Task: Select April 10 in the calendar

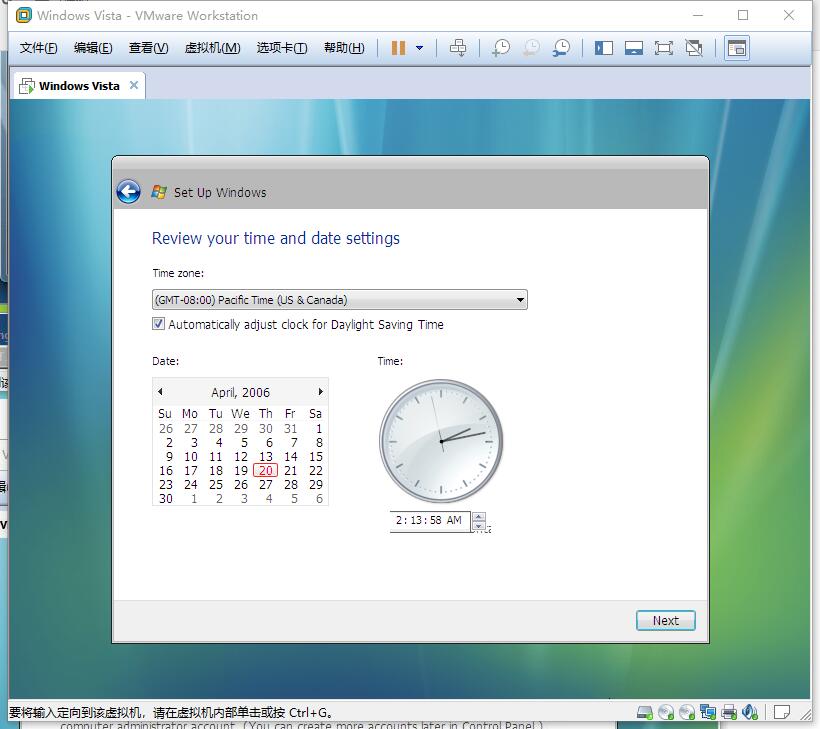Action: 191,457
